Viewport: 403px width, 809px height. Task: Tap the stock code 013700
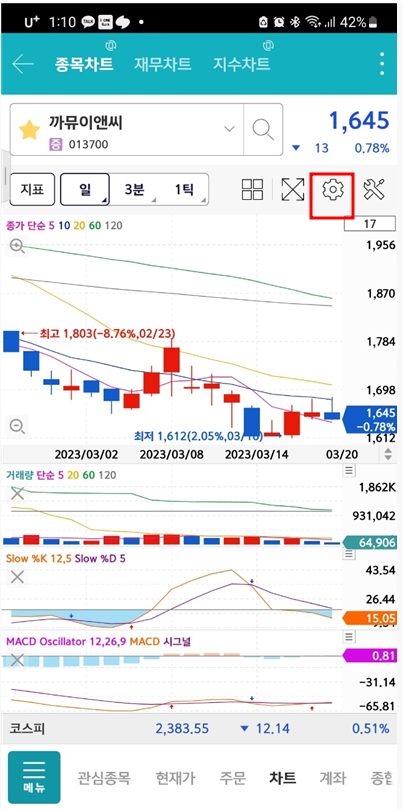point(88,144)
